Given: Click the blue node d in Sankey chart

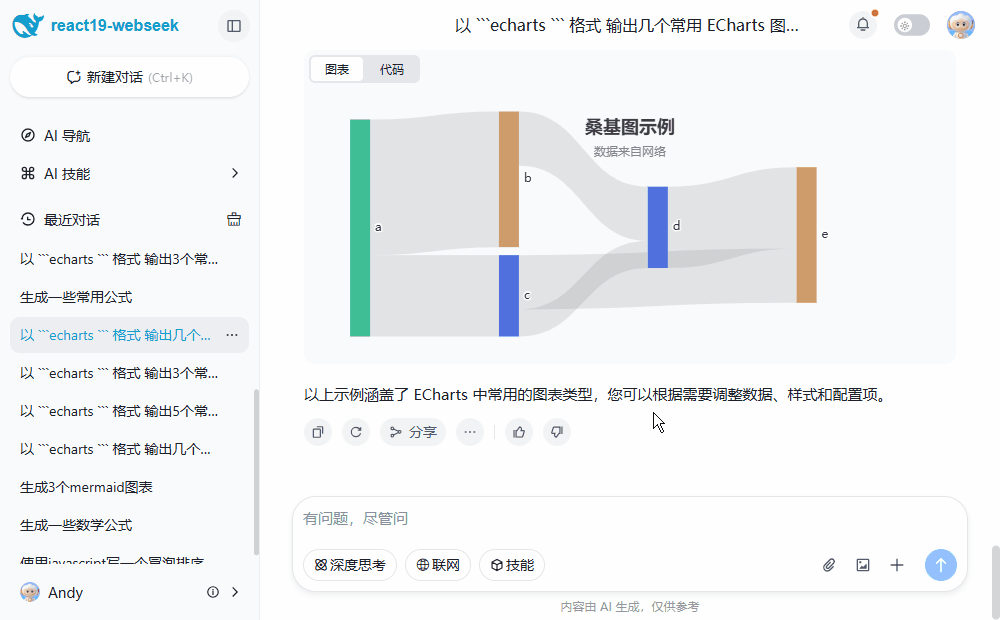Looking at the screenshot, I should tap(658, 227).
